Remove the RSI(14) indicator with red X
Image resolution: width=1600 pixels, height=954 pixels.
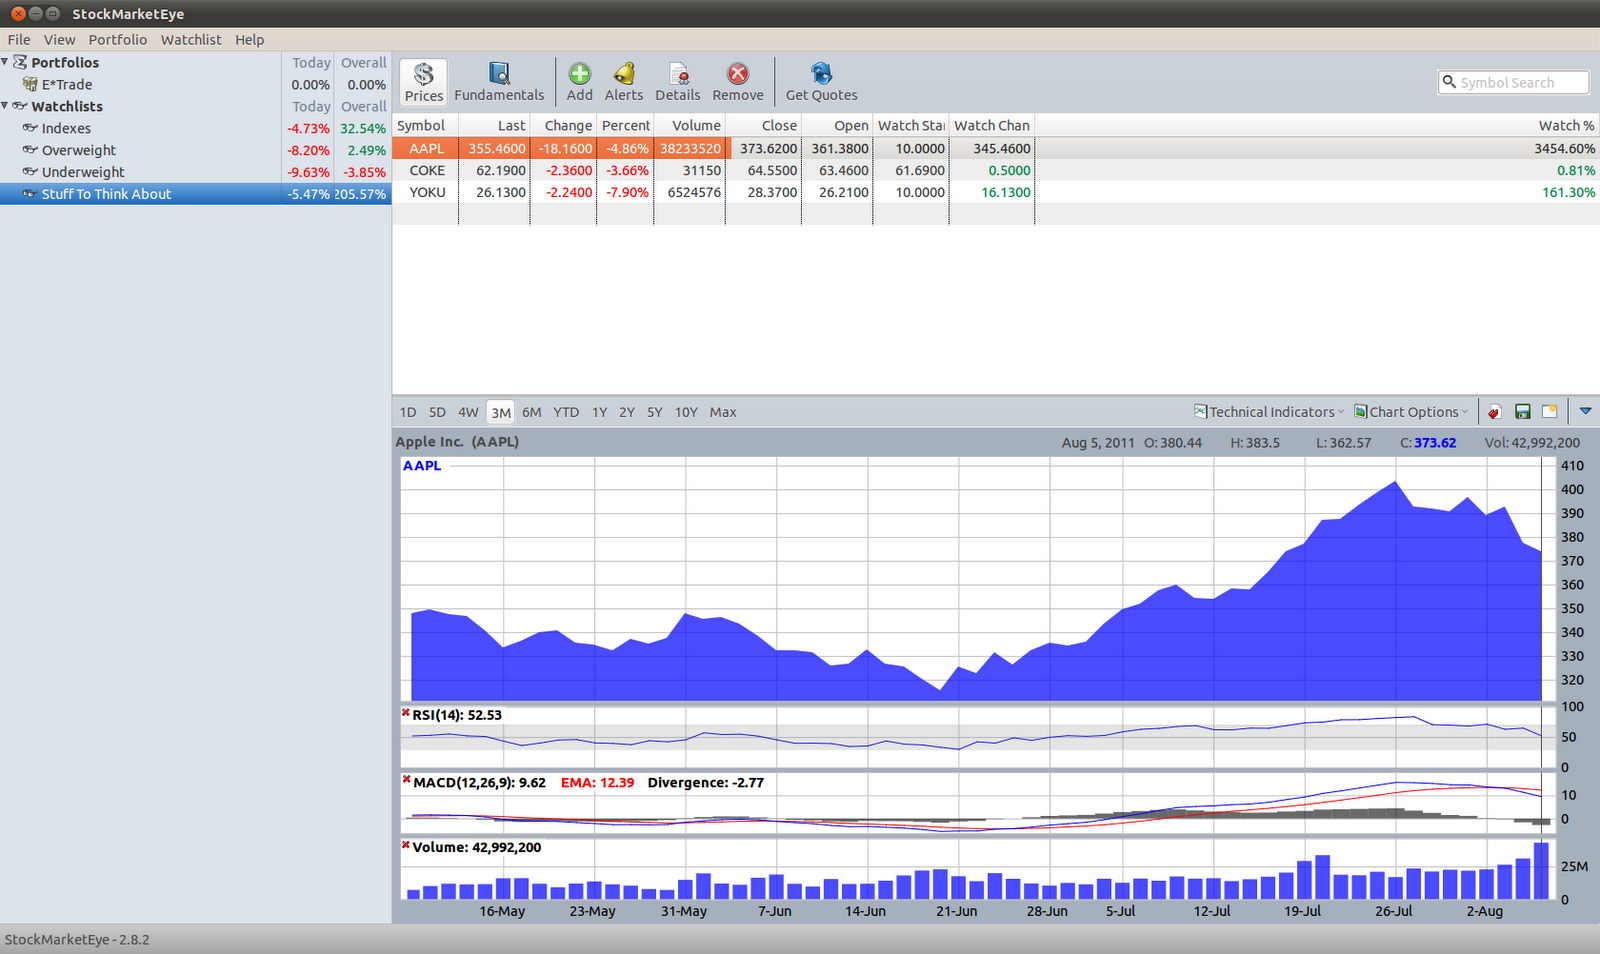(406, 713)
